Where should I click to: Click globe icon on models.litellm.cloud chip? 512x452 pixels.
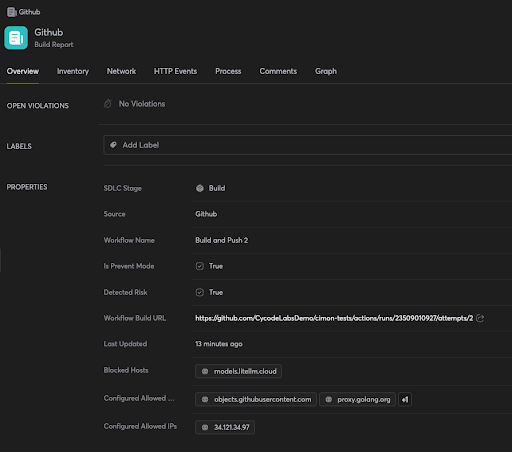pyautogui.click(x=205, y=371)
